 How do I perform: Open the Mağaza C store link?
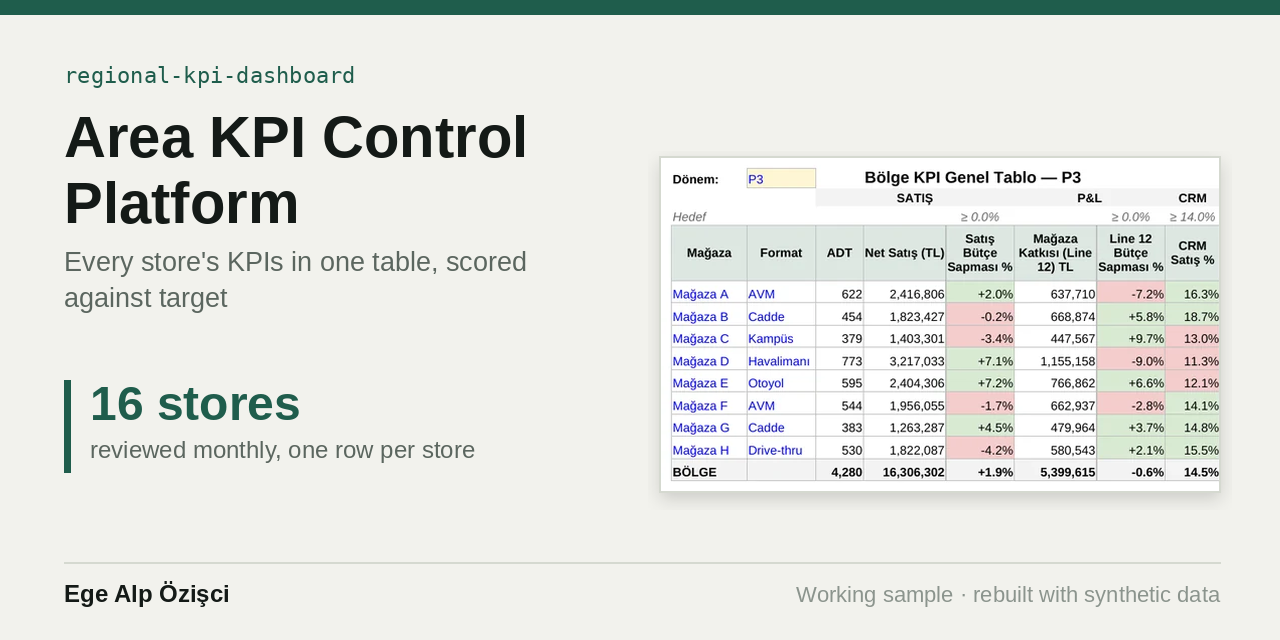point(701,339)
